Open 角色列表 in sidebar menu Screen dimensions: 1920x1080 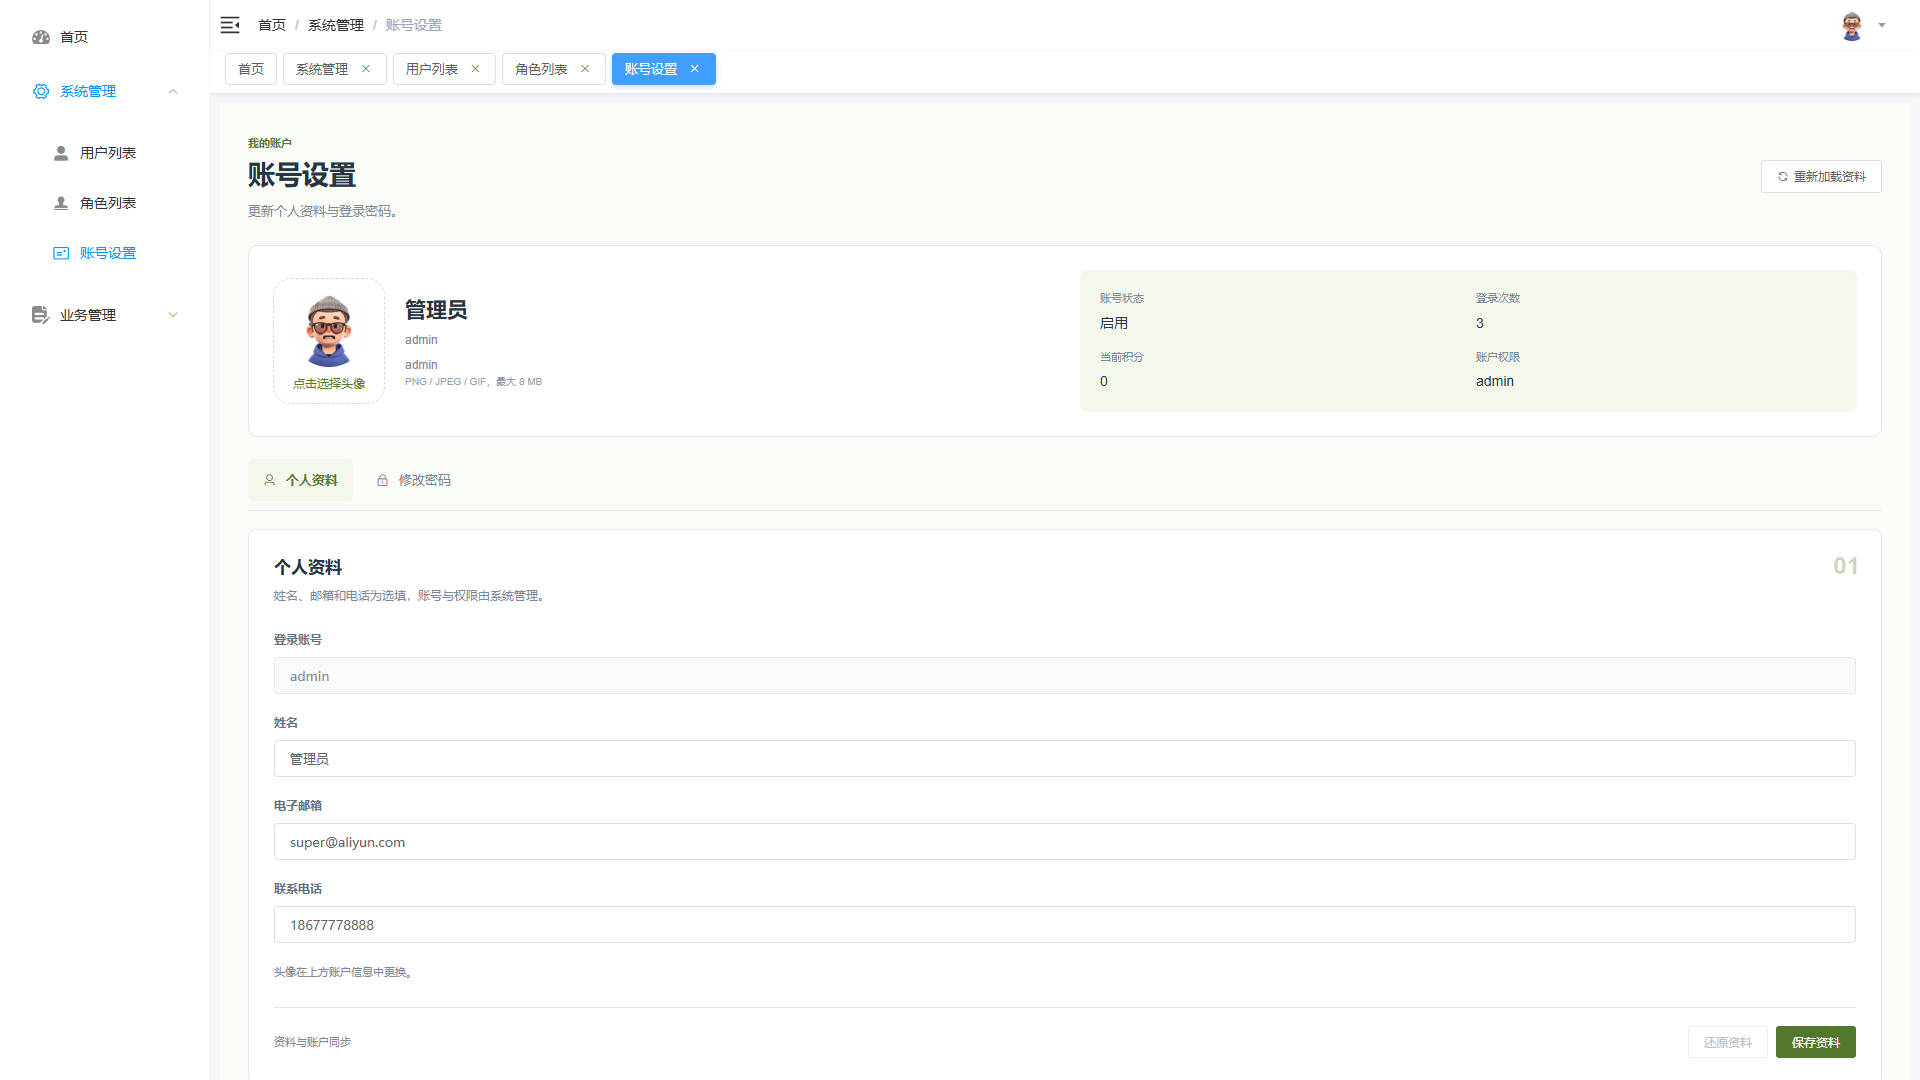click(105, 203)
